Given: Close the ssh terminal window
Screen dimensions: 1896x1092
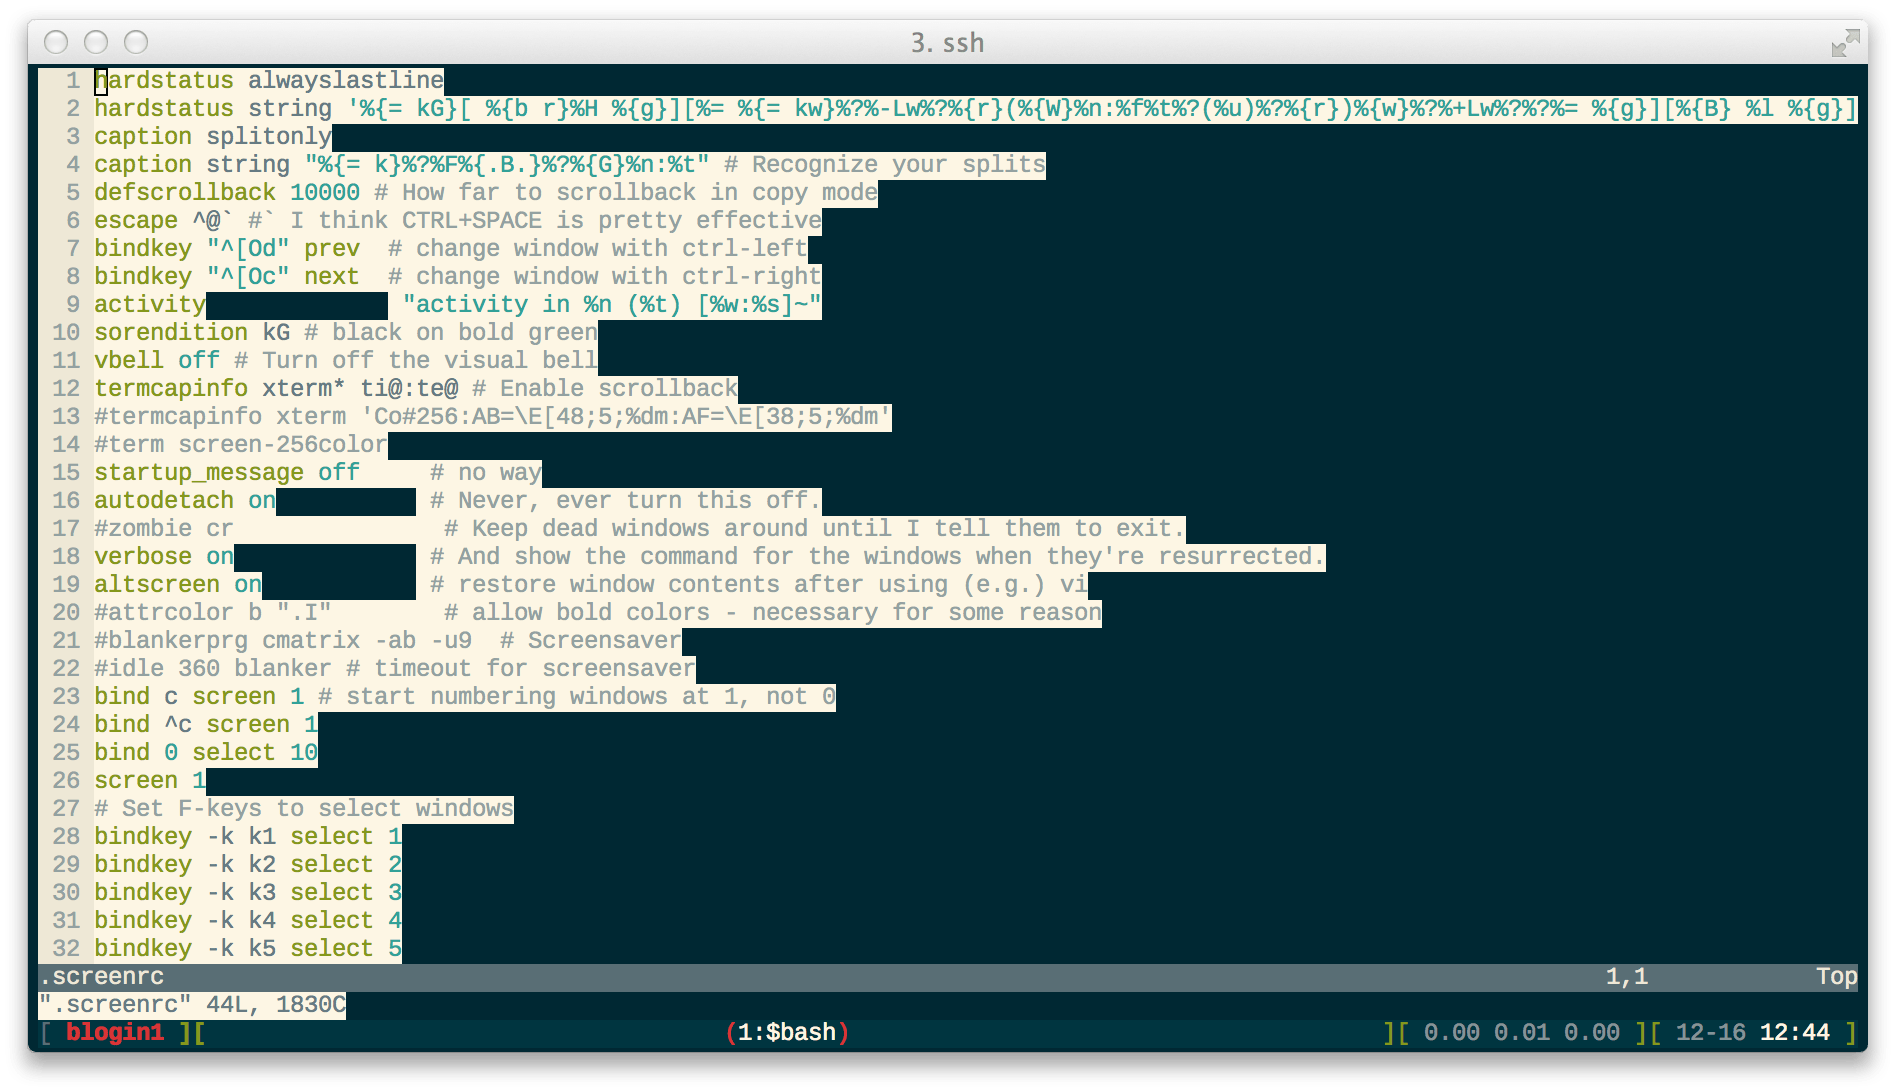Looking at the screenshot, I should 57,42.
